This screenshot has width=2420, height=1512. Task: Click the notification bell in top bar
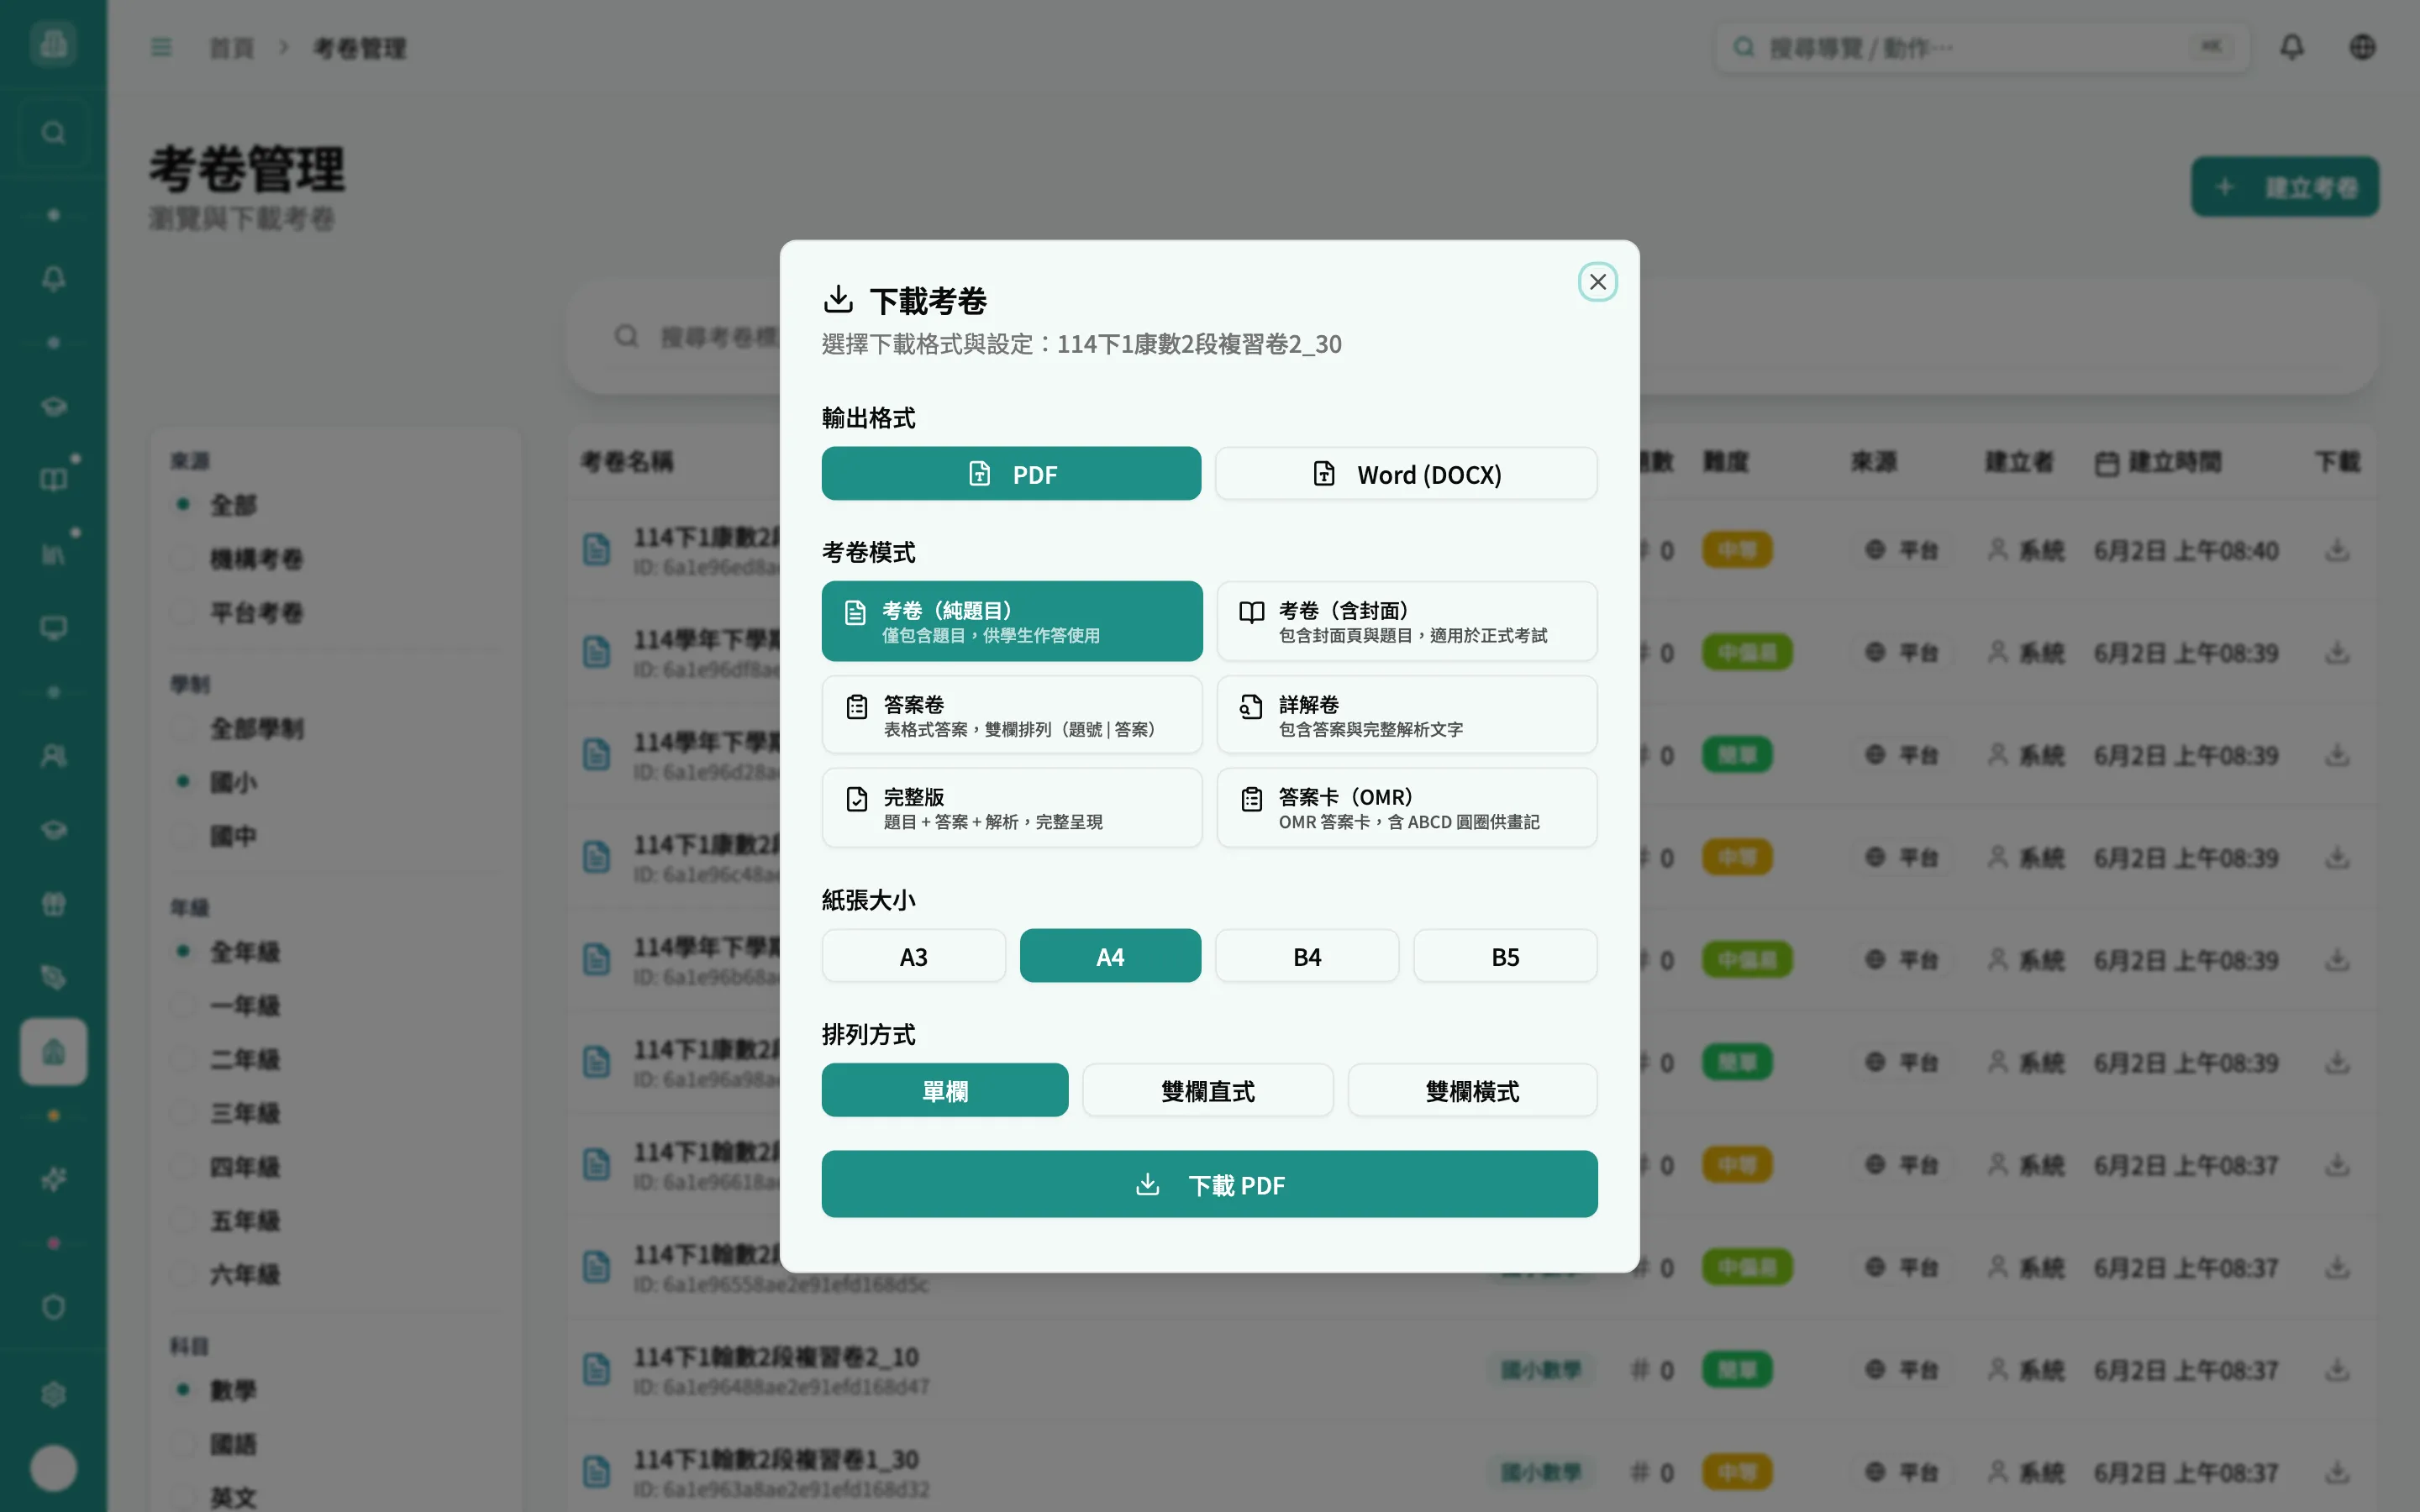(2291, 47)
